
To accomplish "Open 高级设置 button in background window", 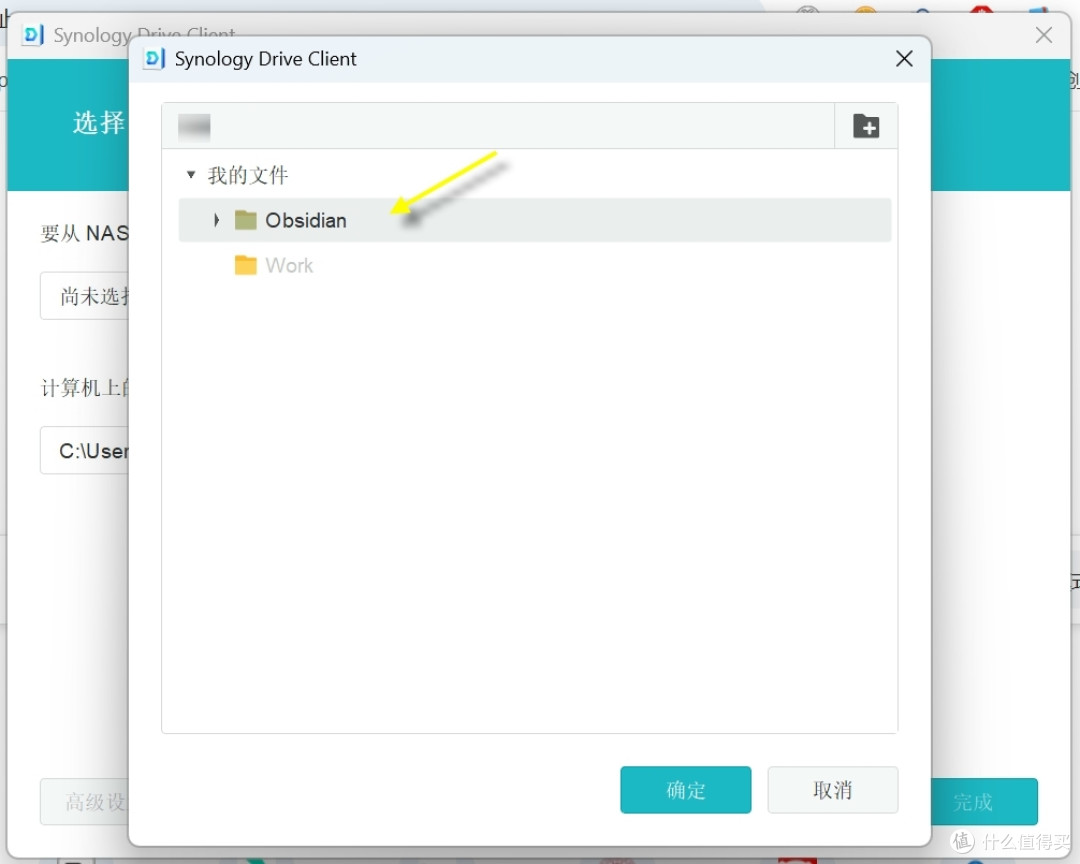I will (x=84, y=801).
